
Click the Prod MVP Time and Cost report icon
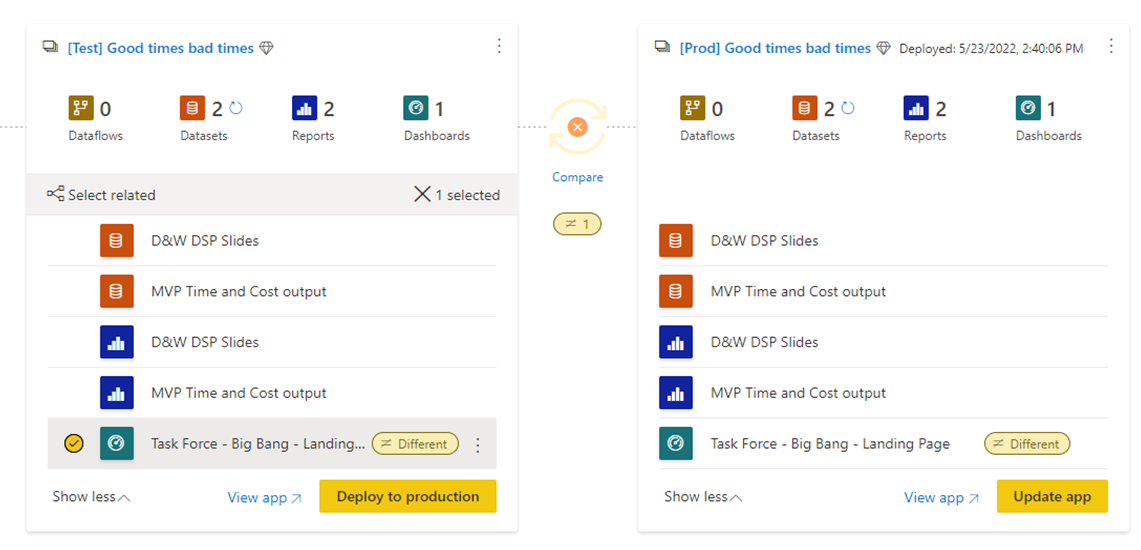click(x=676, y=393)
